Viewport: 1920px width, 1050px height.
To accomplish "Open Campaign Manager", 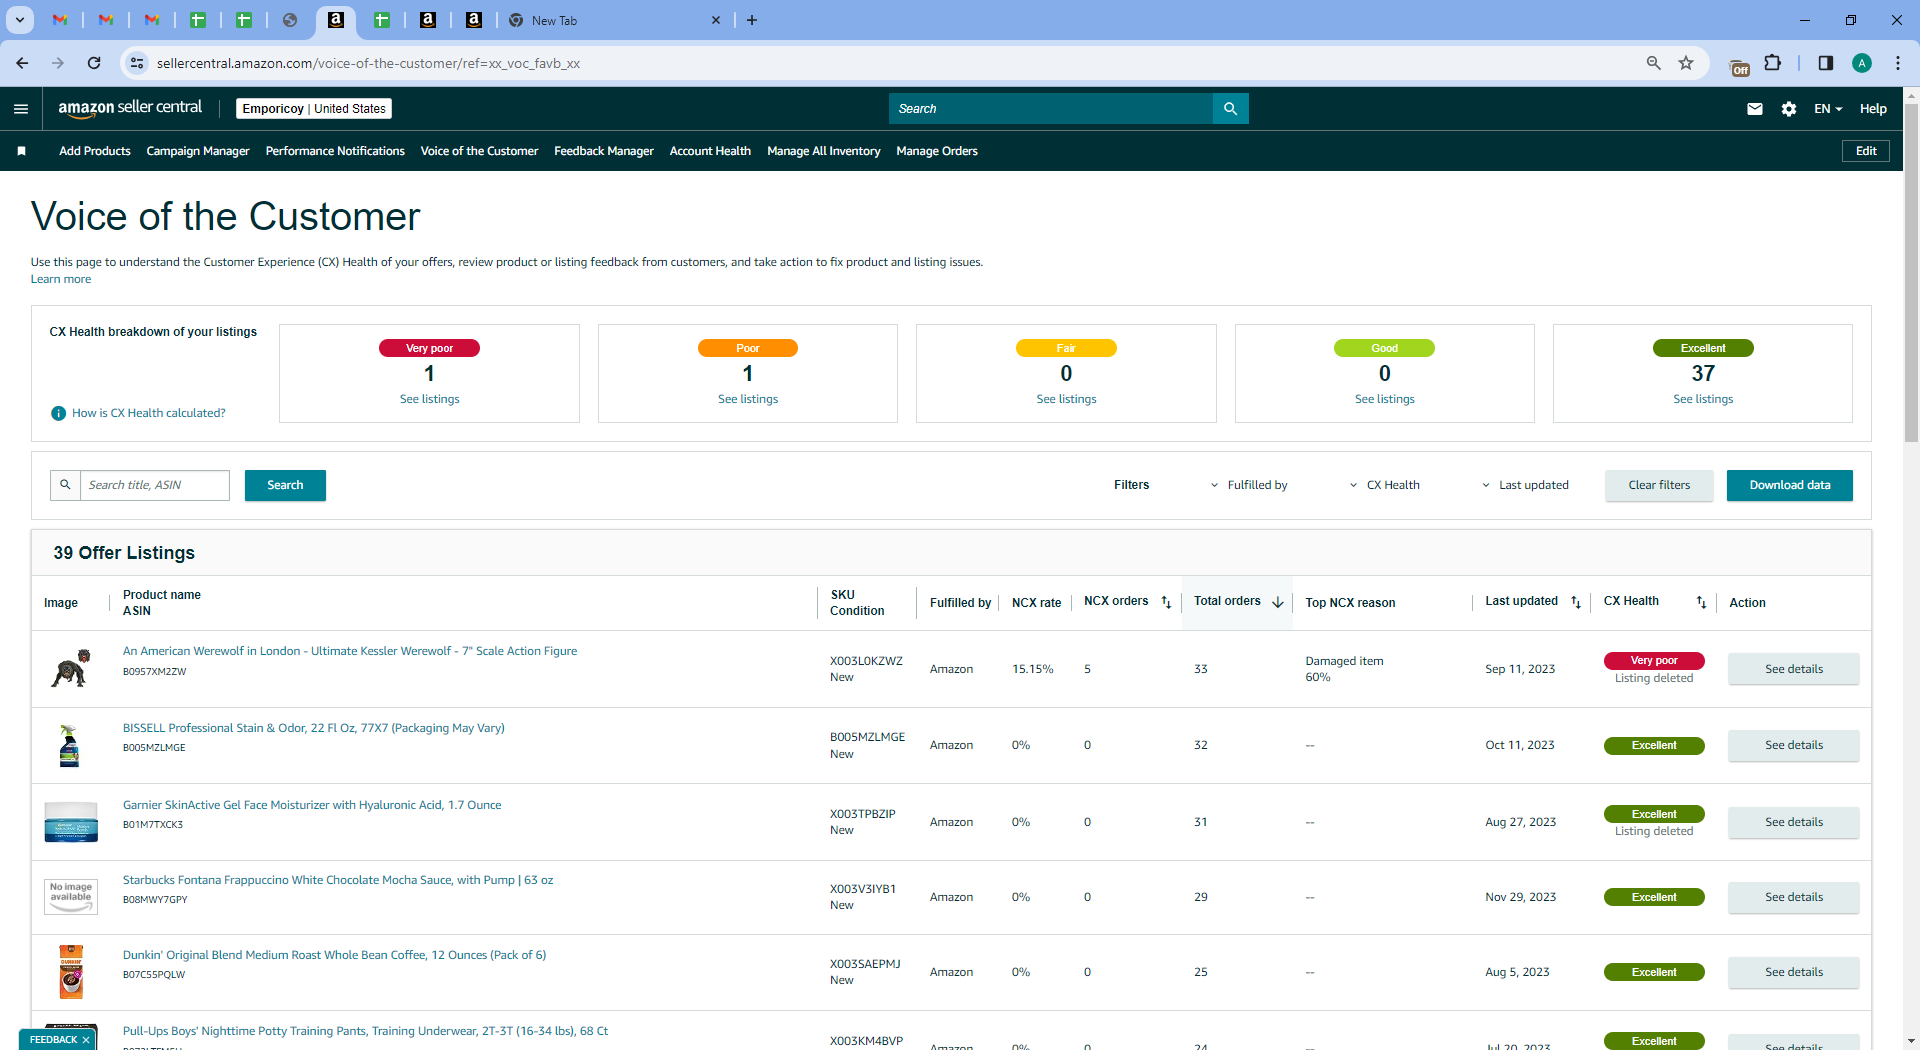I will 198,151.
